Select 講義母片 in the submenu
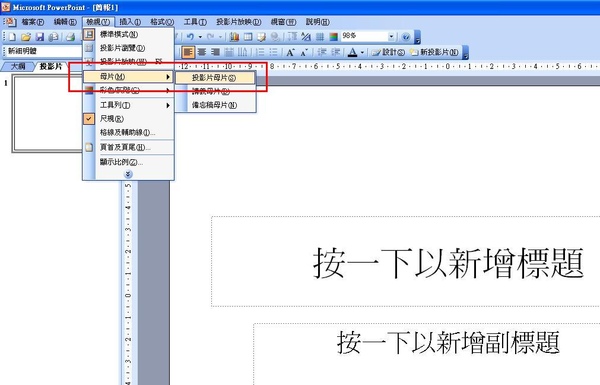600x385 pixels. coord(215,91)
